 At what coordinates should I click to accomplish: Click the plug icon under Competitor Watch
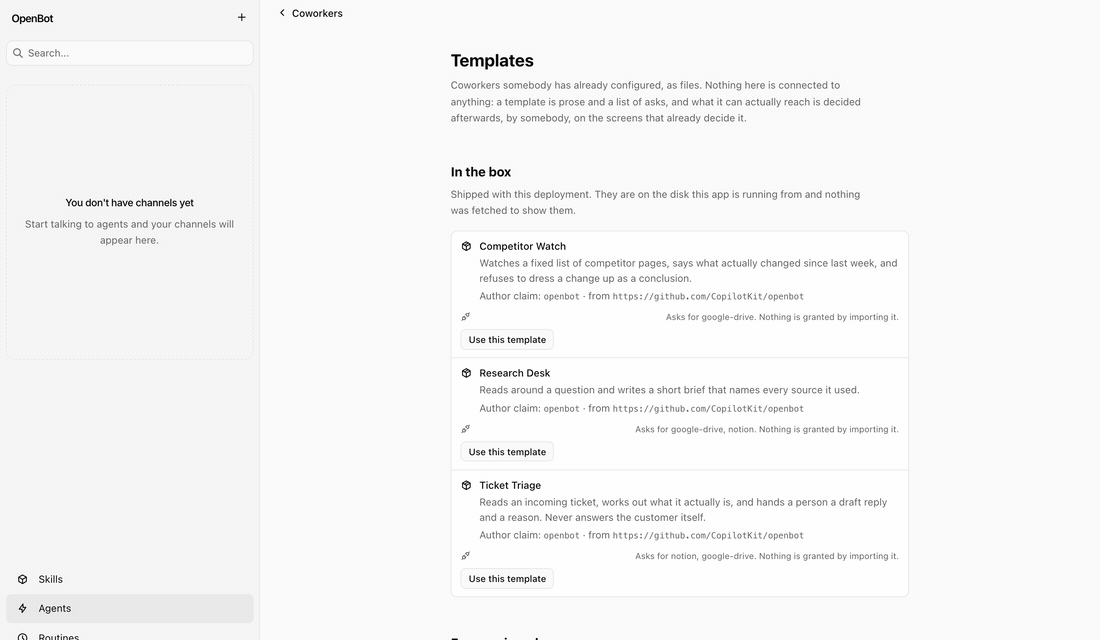466,316
